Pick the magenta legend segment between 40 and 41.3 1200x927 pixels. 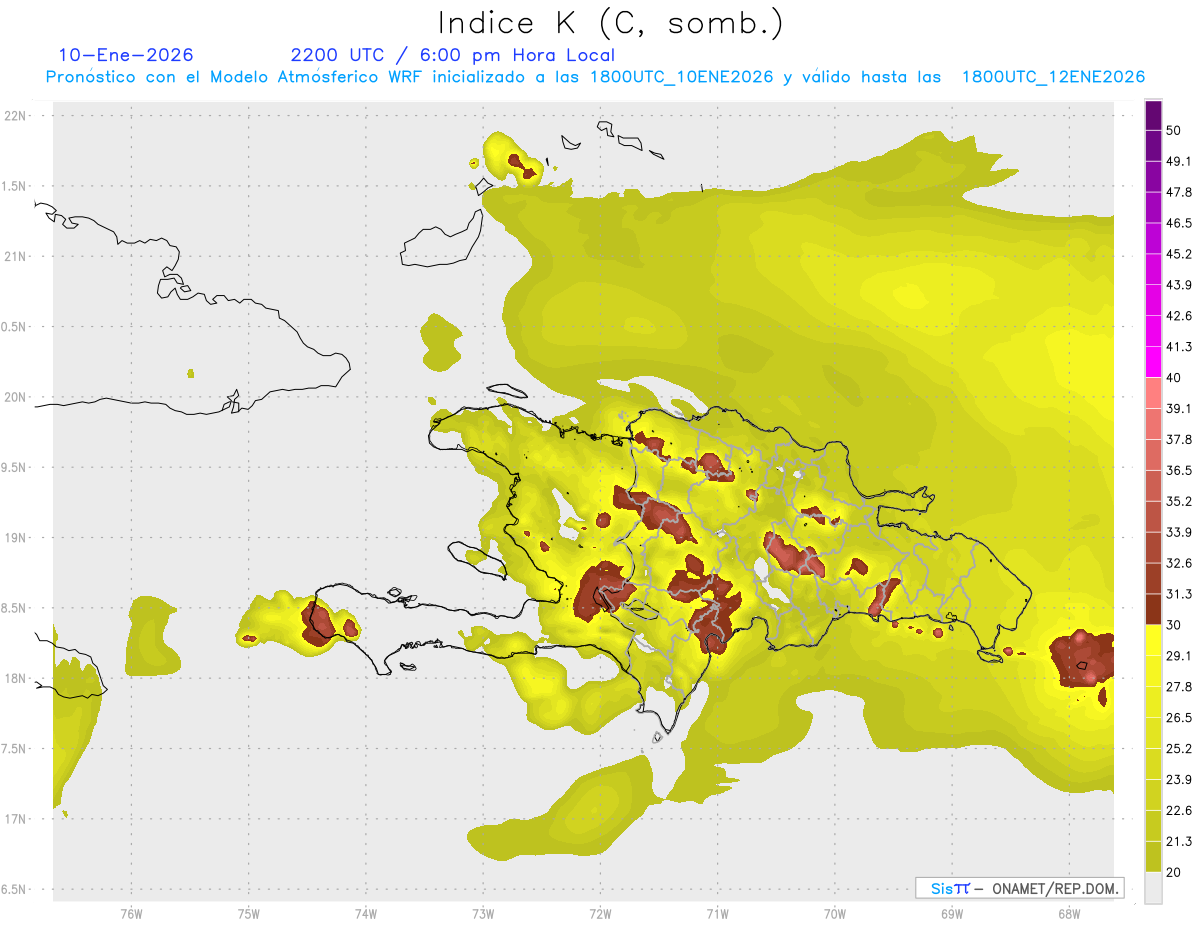pos(1153,362)
